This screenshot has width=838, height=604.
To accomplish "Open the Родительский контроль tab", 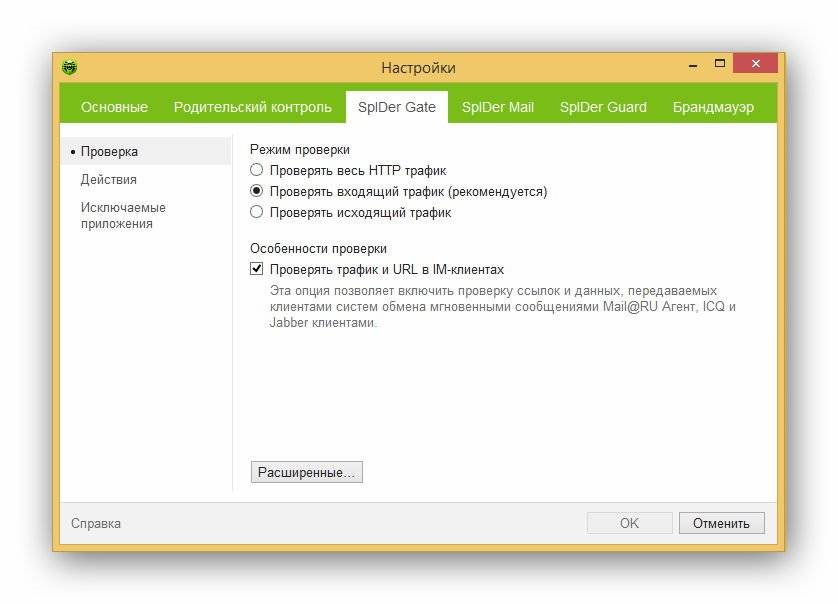I will pyautogui.click(x=253, y=107).
